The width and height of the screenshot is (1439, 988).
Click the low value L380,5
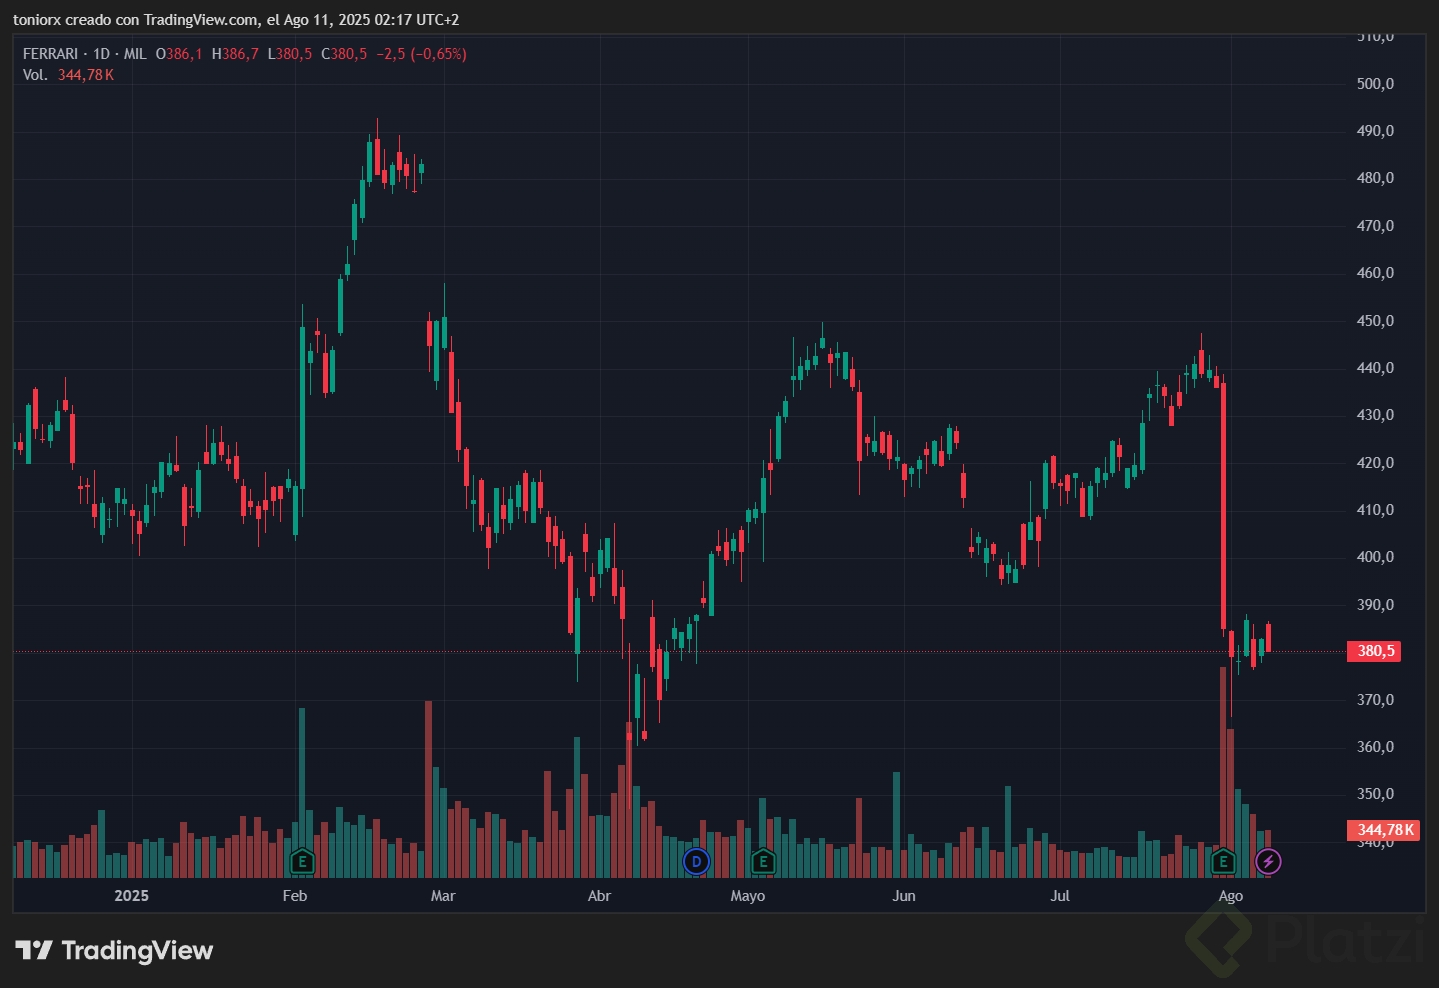click(x=290, y=54)
